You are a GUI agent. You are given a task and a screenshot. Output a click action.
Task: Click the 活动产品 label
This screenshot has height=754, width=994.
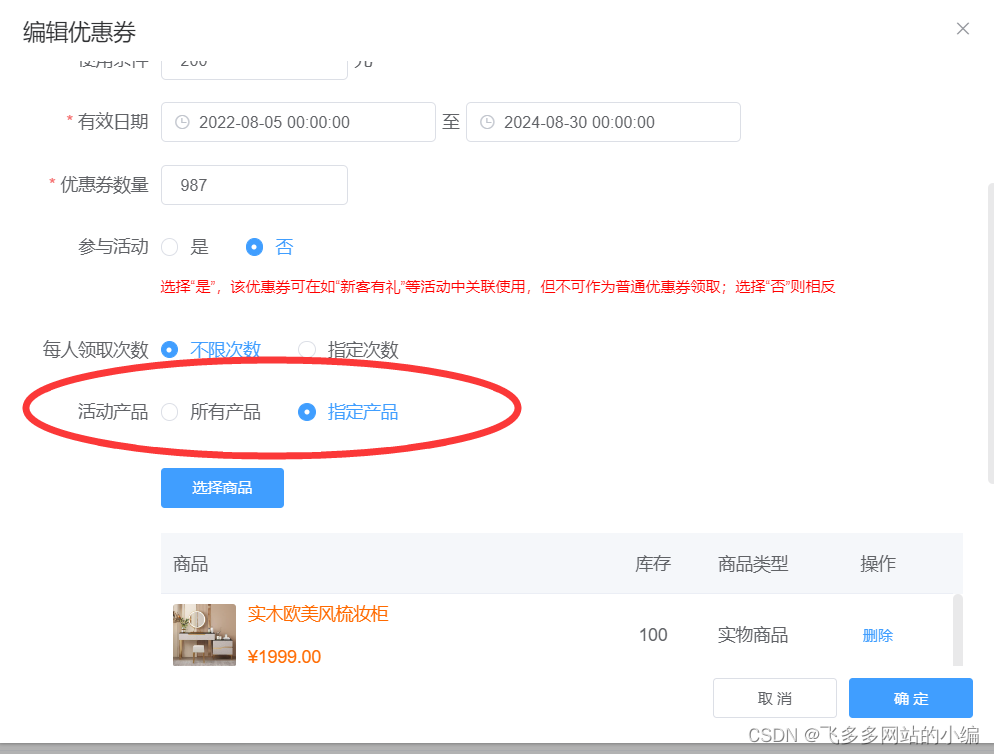click(113, 412)
